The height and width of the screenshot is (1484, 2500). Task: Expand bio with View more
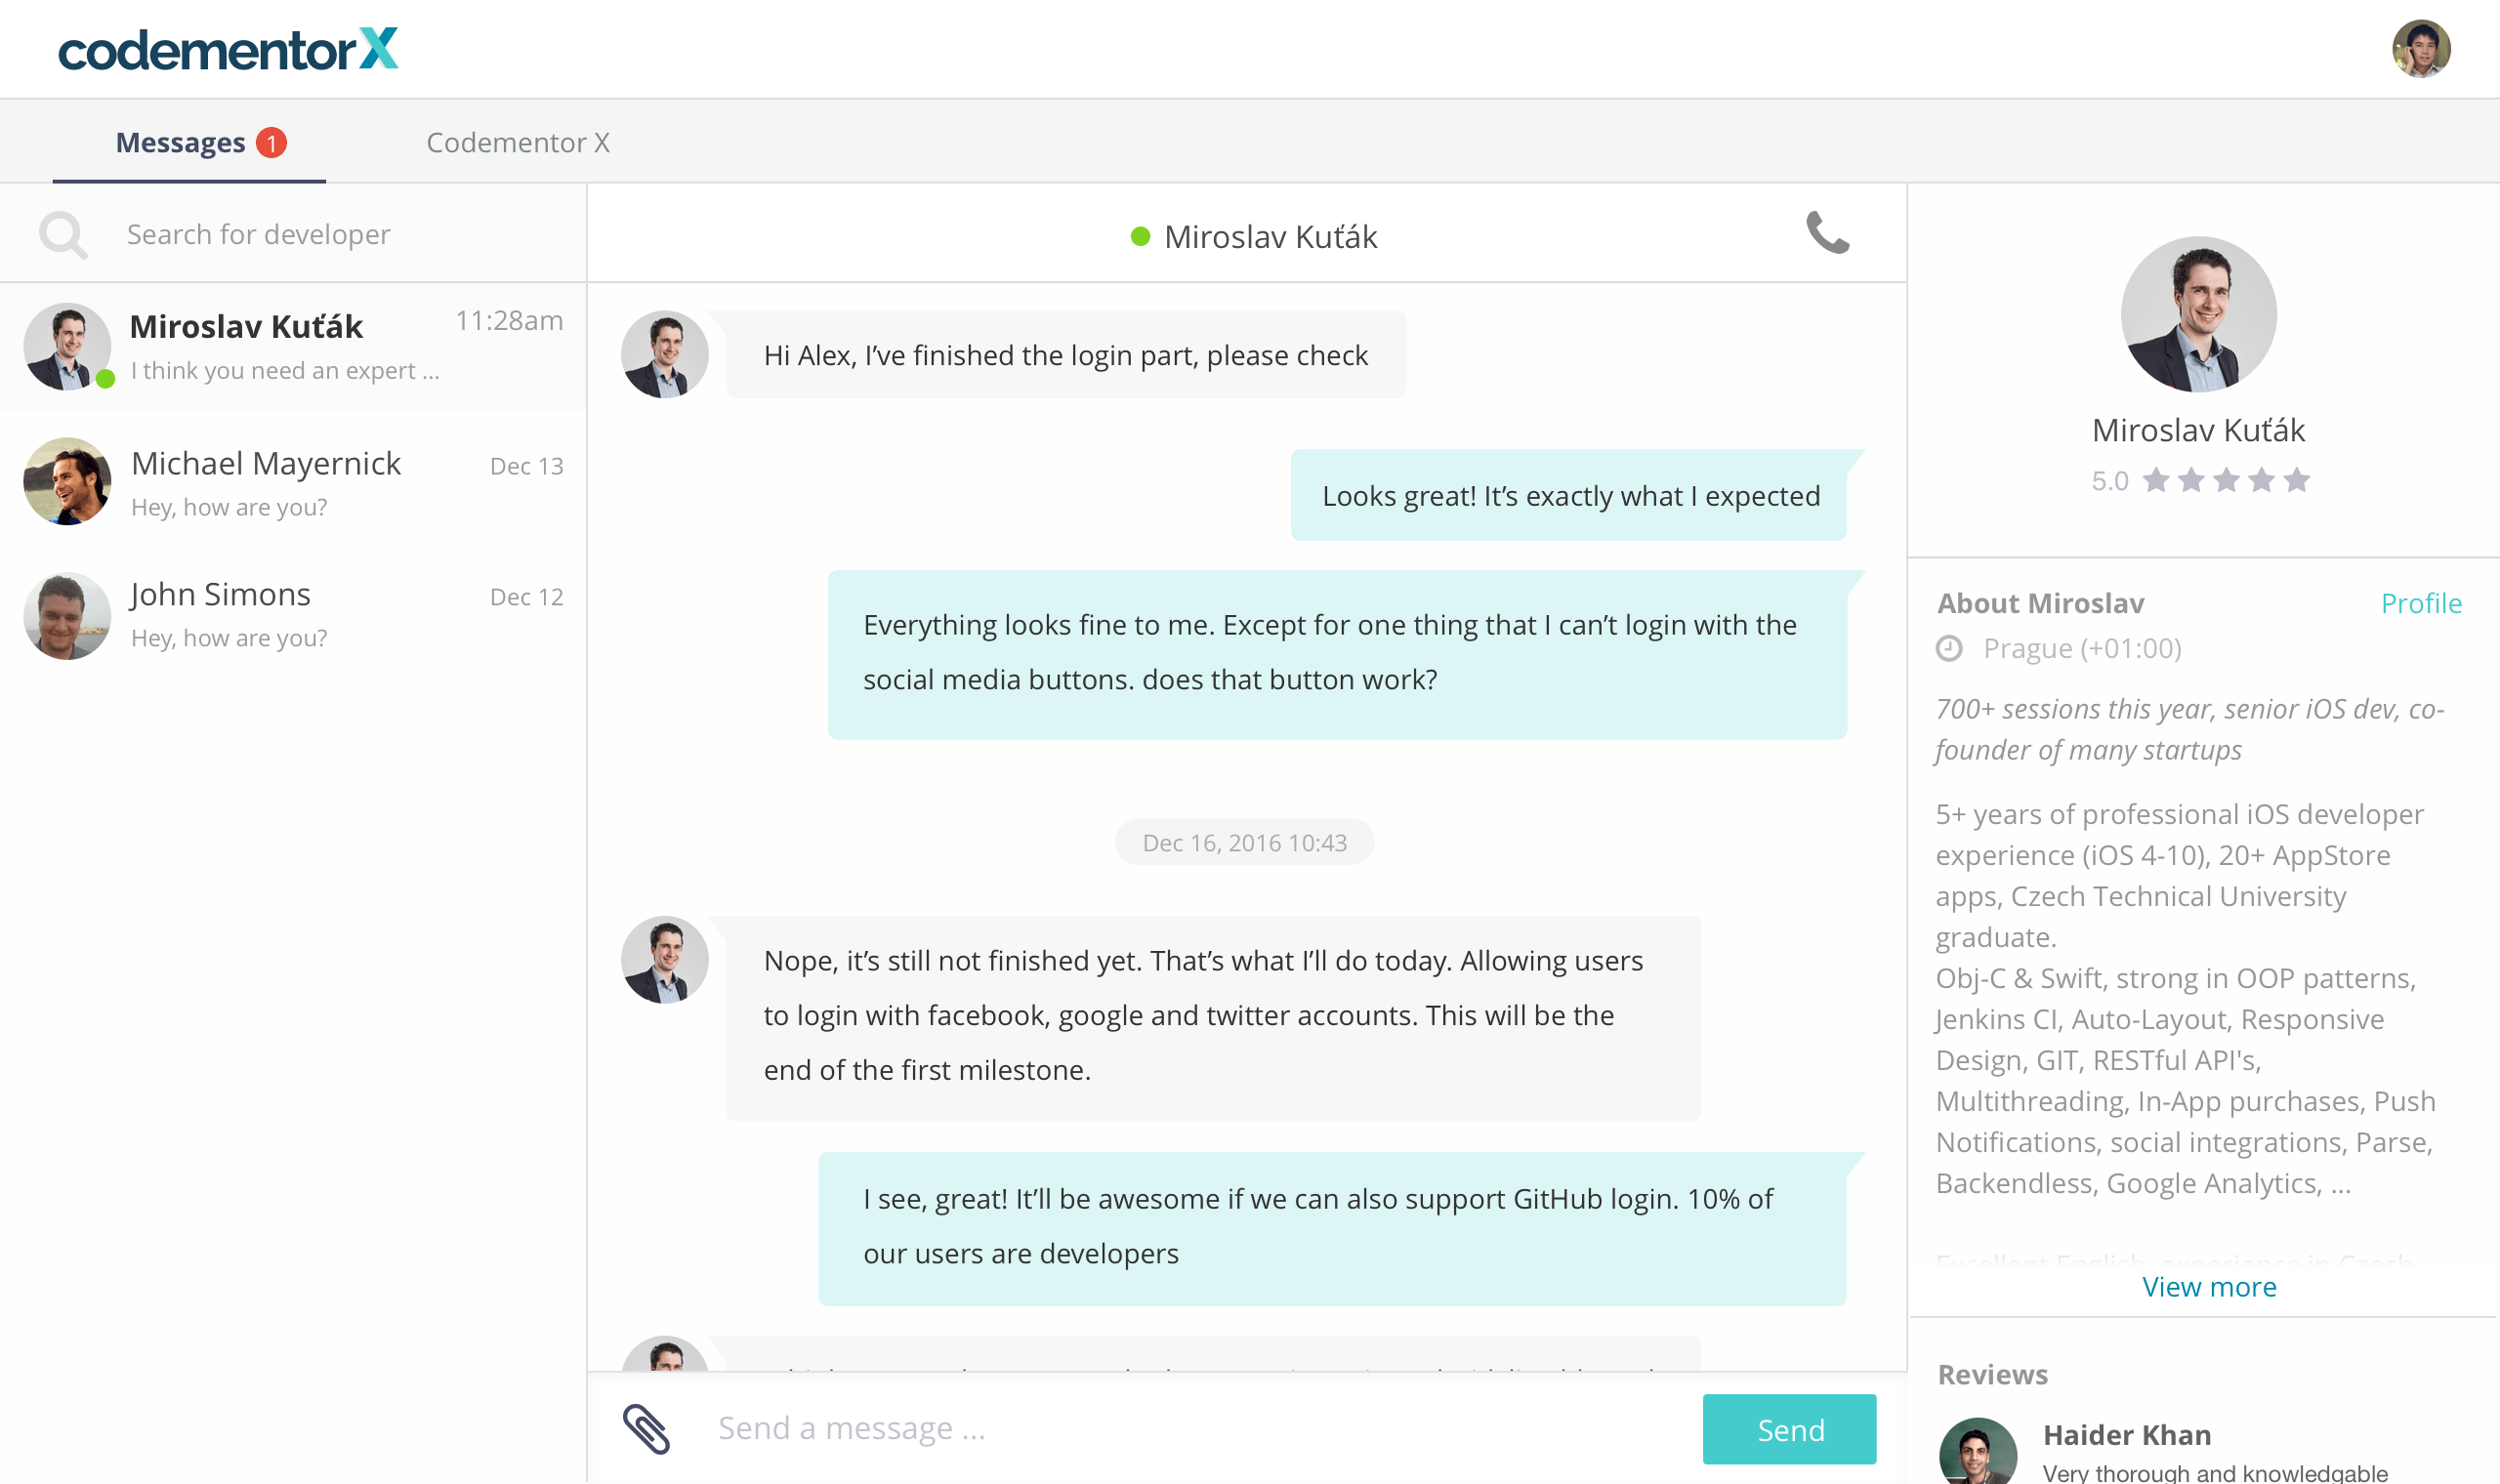coord(2208,1287)
